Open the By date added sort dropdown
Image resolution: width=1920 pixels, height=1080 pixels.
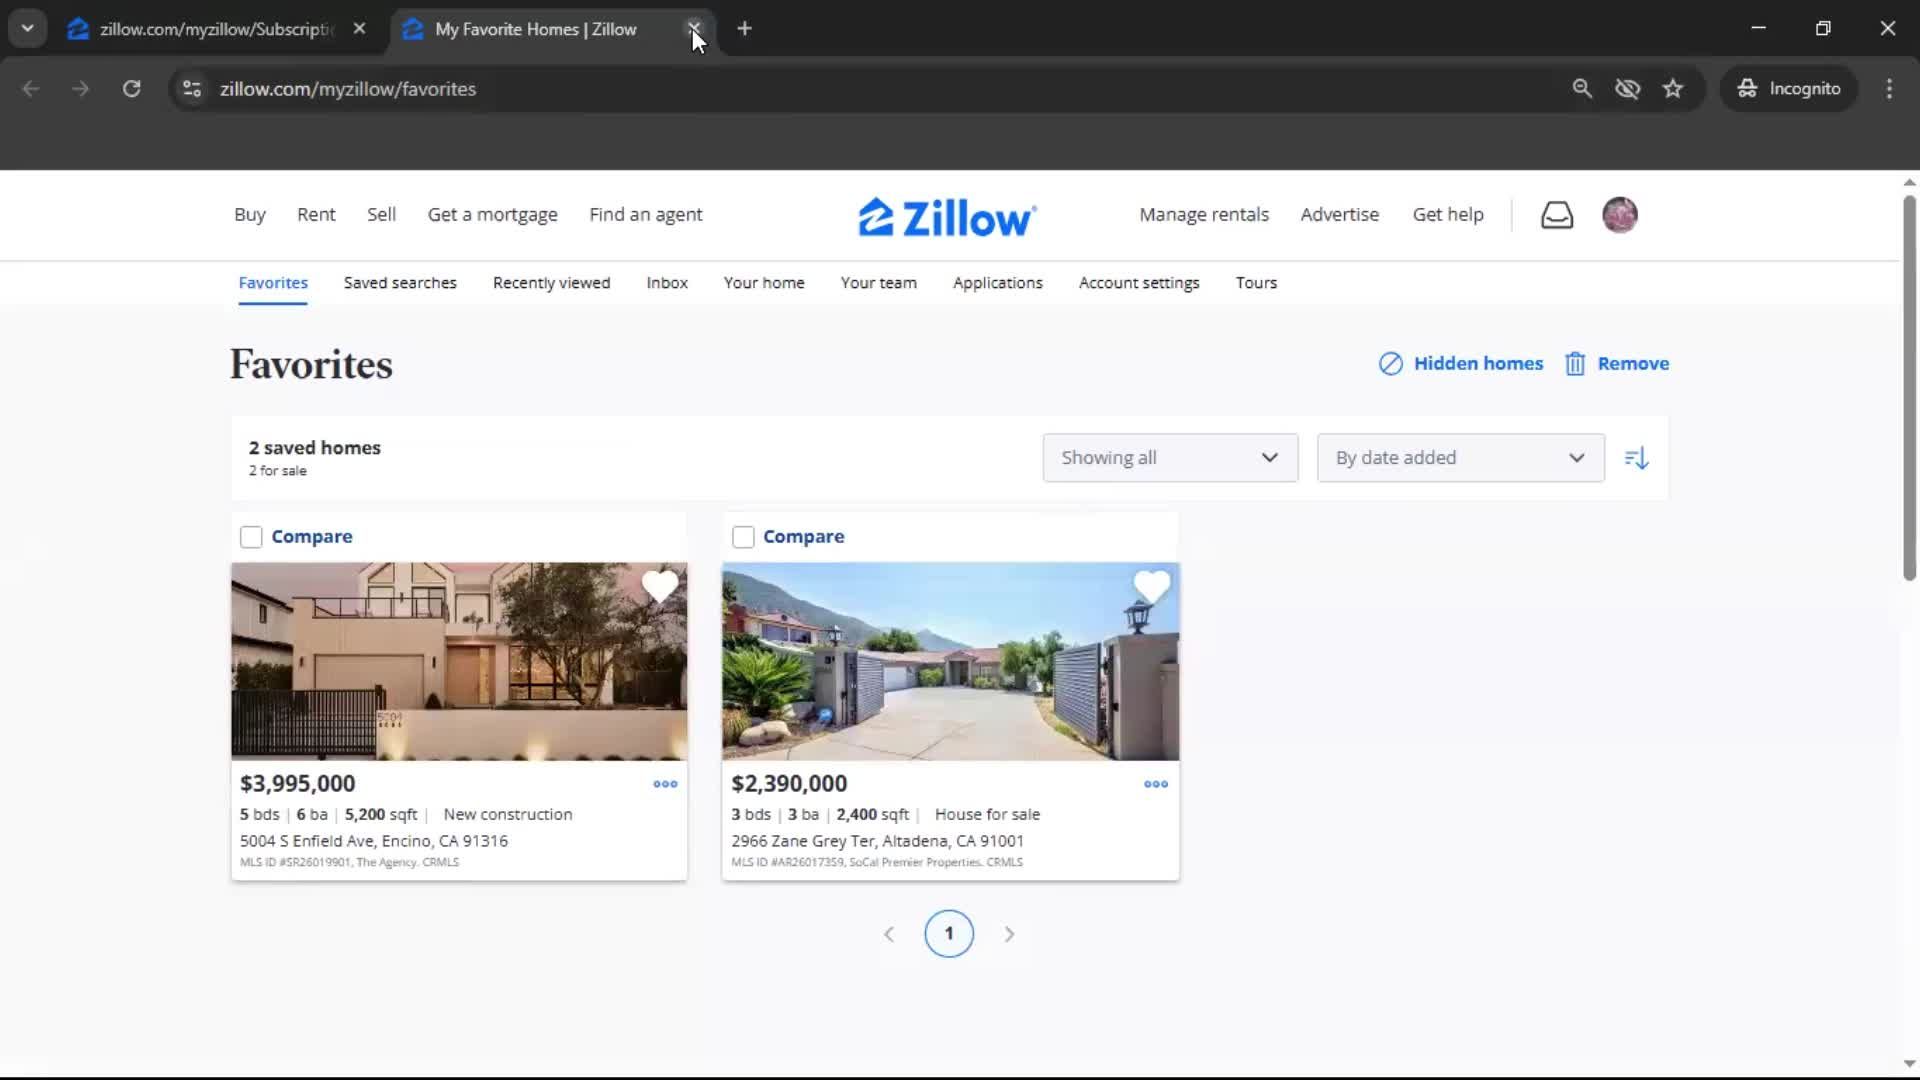tap(1460, 458)
